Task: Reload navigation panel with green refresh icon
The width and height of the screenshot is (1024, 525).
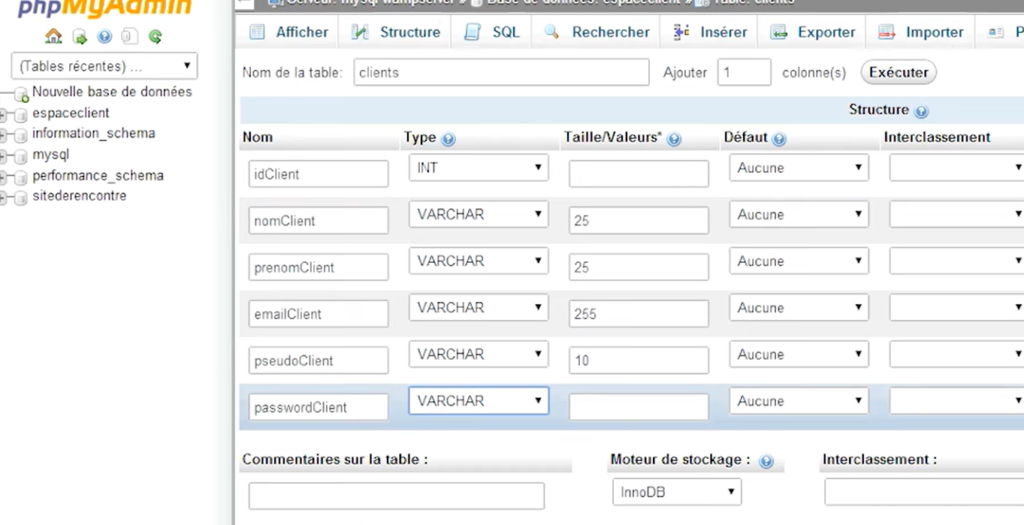Action: click(x=155, y=37)
